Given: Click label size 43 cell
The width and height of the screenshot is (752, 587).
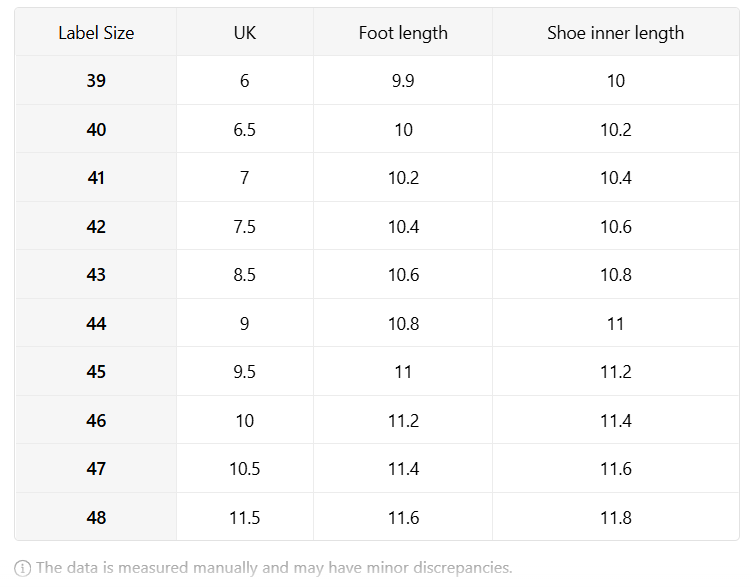Looking at the screenshot, I should pyautogui.click(x=96, y=275).
